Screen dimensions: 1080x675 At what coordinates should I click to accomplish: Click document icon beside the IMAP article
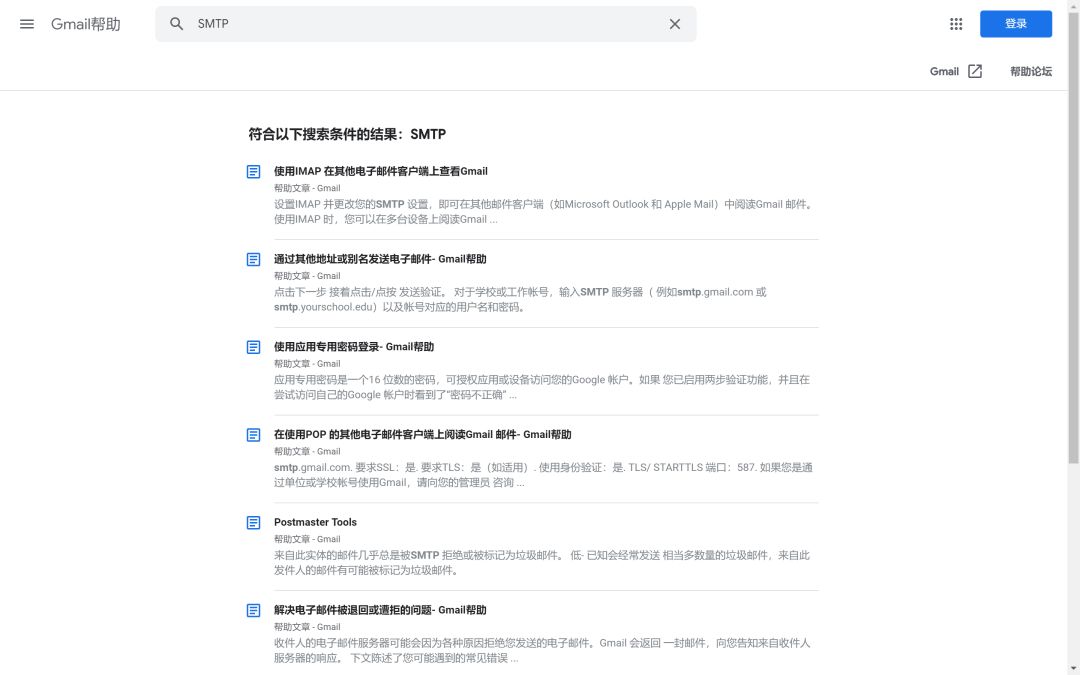[x=254, y=172]
